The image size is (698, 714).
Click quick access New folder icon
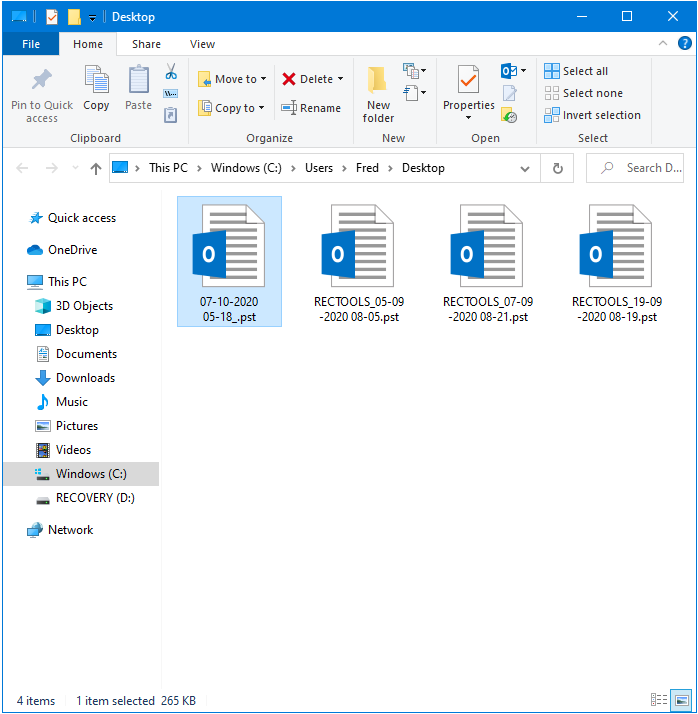pyautogui.click(x=74, y=17)
